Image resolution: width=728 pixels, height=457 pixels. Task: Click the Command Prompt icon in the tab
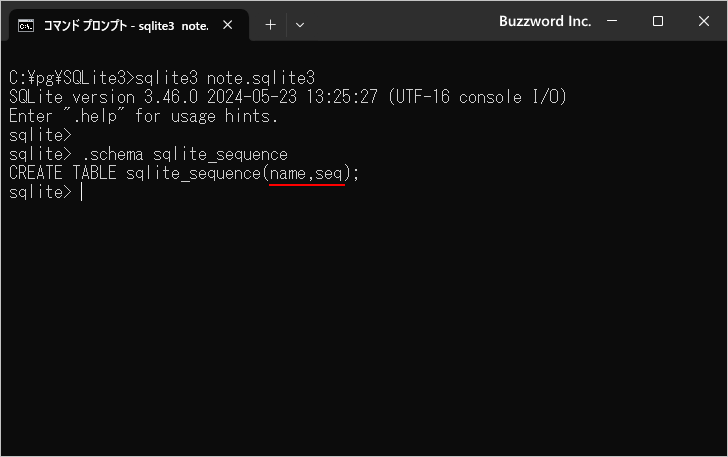tap(27, 25)
